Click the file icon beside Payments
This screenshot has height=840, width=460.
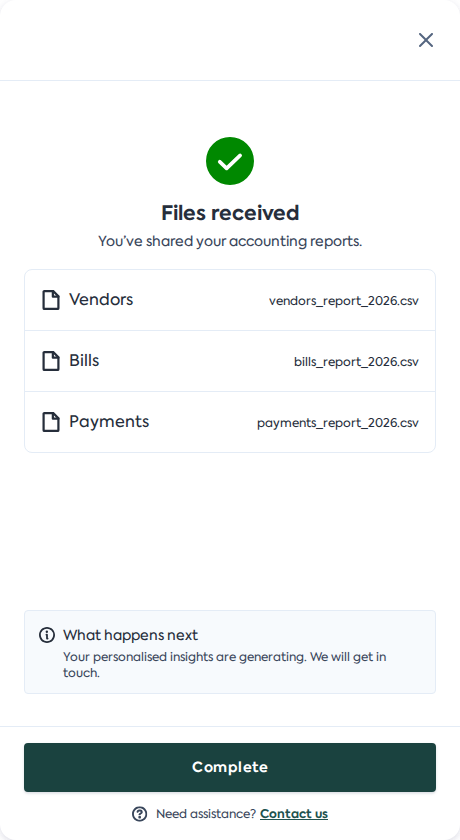pos(51,422)
